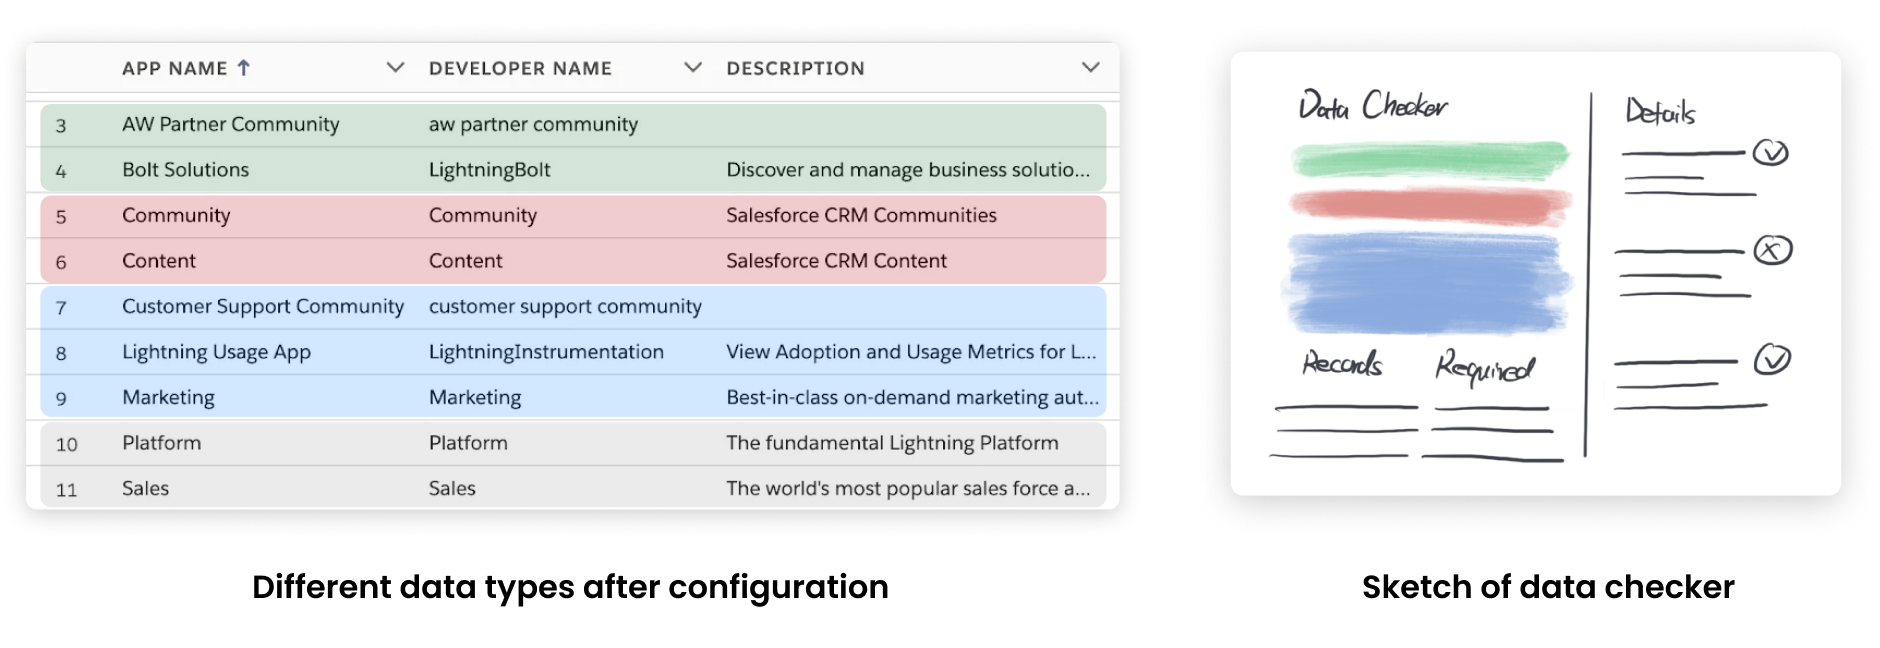Select the Customer Support Community app name
The width and height of the screenshot is (1880, 648).
pyautogui.click(x=263, y=306)
